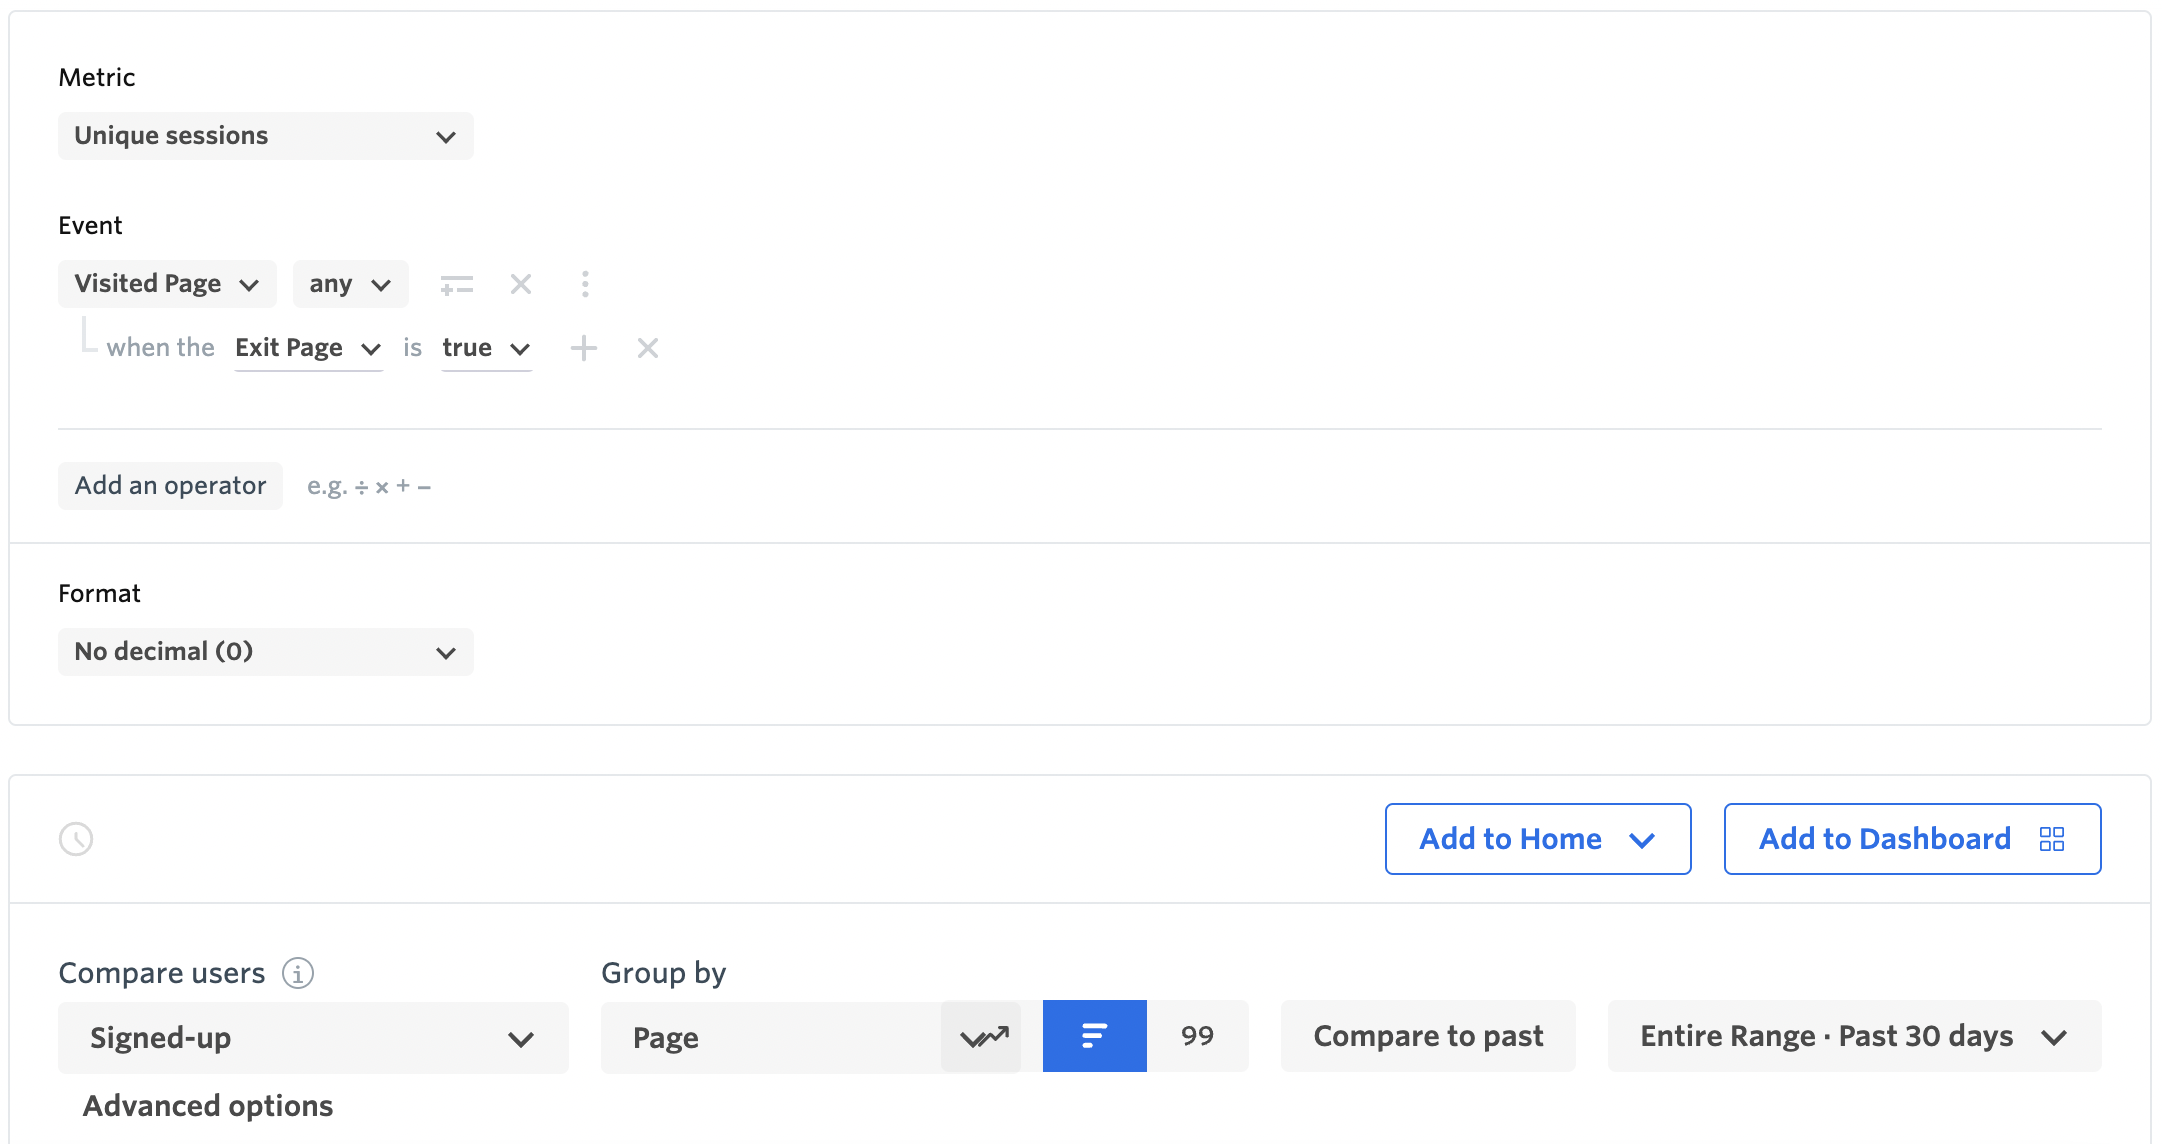Screen dimensions: 2162x1144
Task: Open the Exit Page property dropdown
Action: pos(308,348)
